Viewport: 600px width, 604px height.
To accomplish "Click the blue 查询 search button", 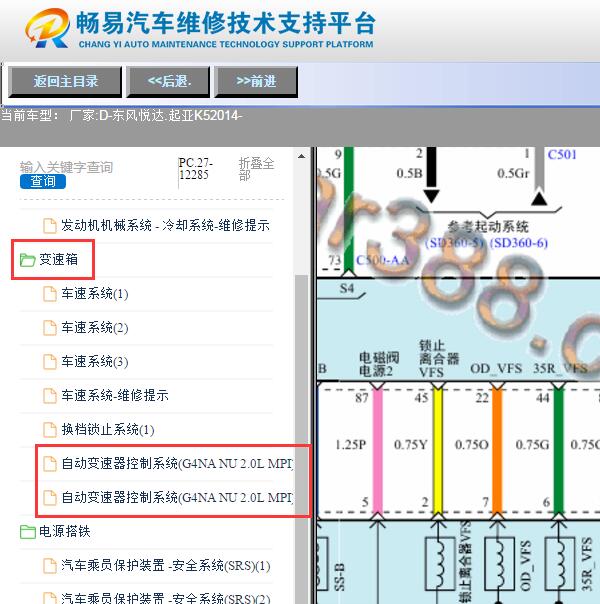I will 43,181.
